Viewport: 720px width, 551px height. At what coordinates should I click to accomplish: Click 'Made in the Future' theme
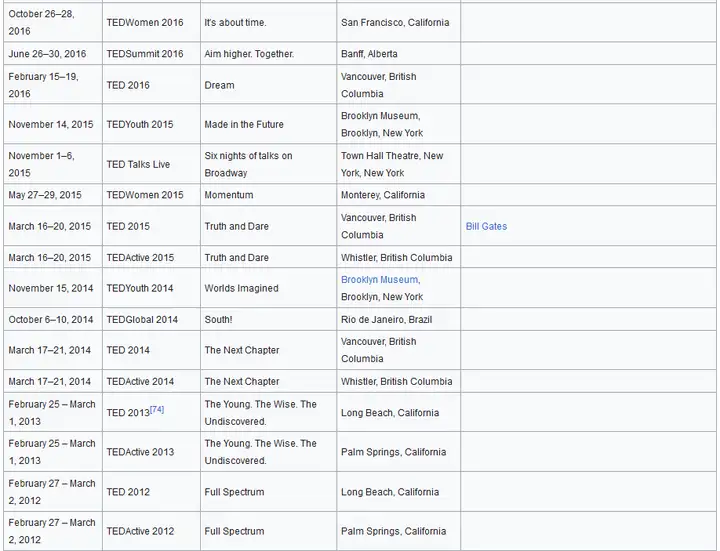click(244, 124)
